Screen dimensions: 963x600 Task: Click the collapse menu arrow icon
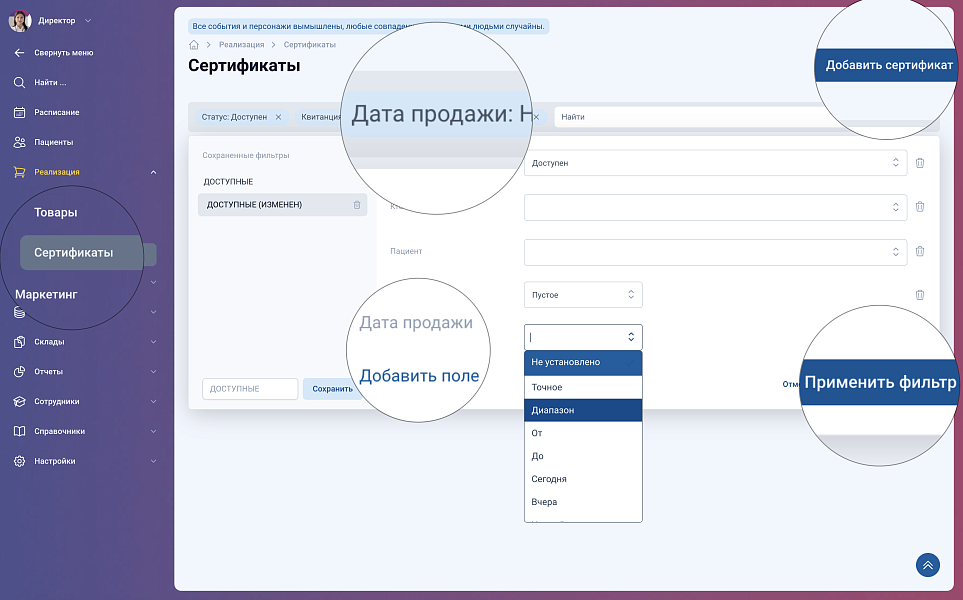19,53
